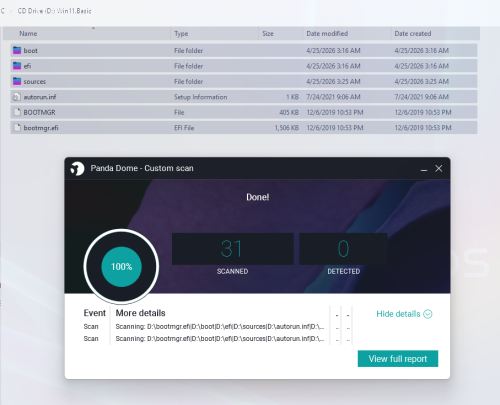Image resolution: width=500 pixels, height=405 pixels.
Task: Click the autorun.inf file icon
Action: coord(17,97)
